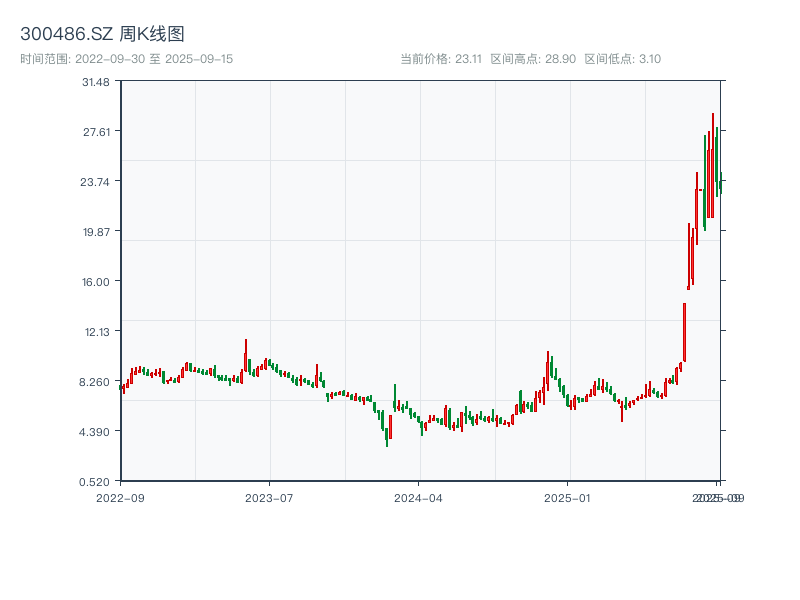
Task: Click the current price label 当前价格: 23.11
Action: click(x=441, y=59)
